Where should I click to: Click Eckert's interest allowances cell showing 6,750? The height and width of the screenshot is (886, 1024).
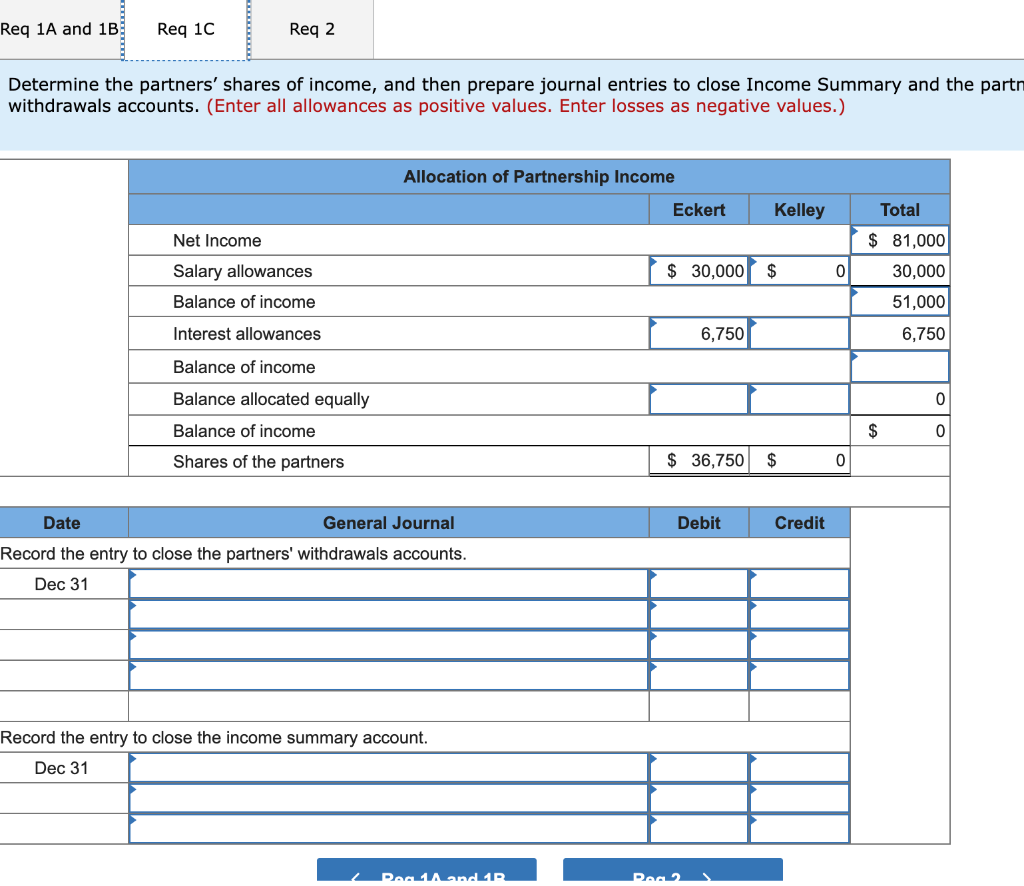coord(698,332)
